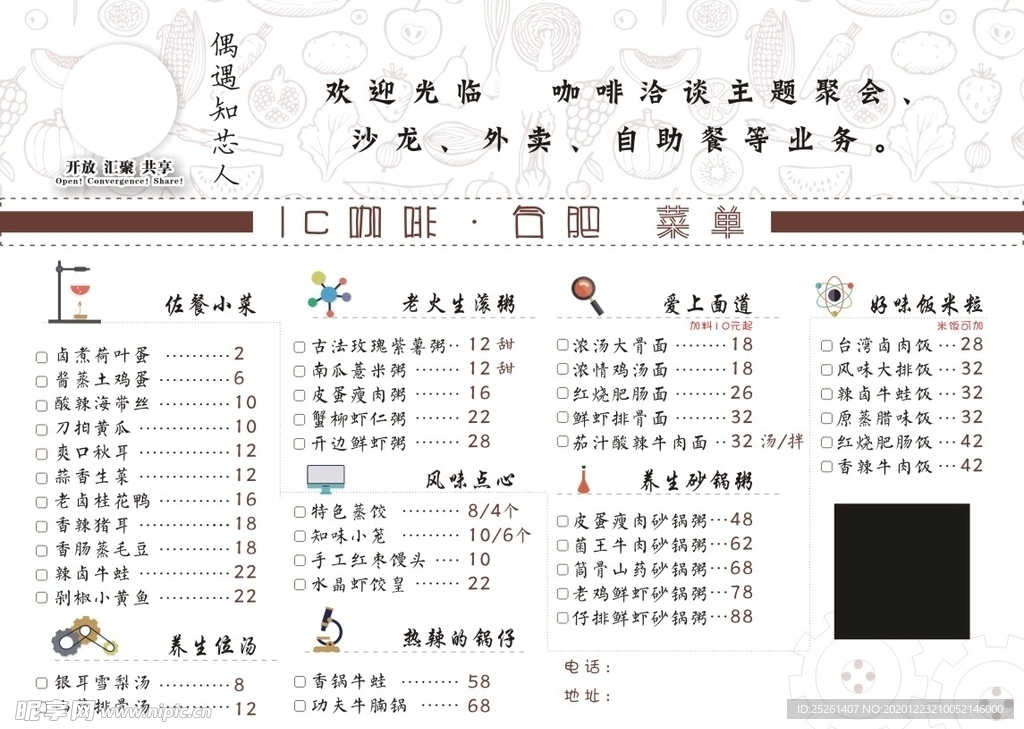The height and width of the screenshot is (729, 1024).
Task: Click the 欢迎光临 greeting text
Action: [x=404, y=92]
